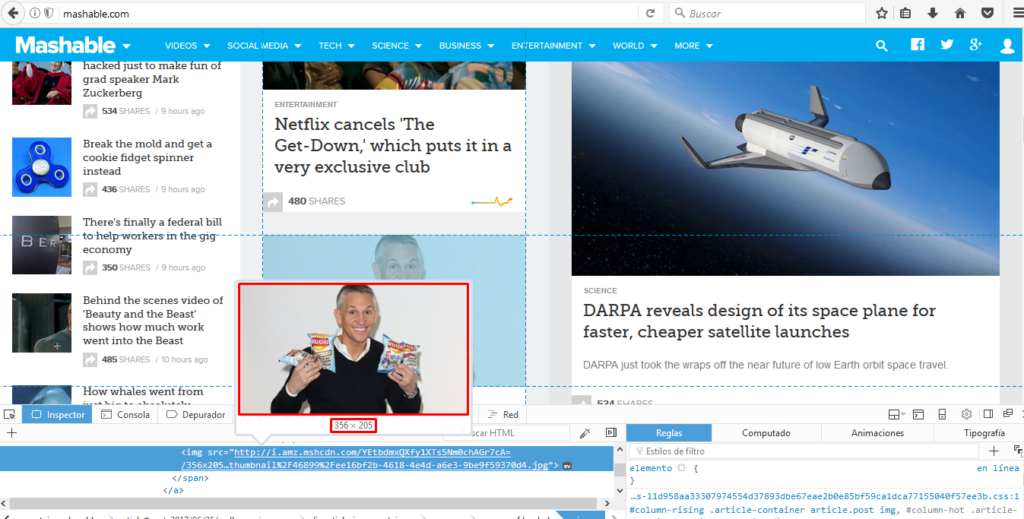Open DARPA space plane article headline
This screenshot has width=1024, height=519.
coord(759,321)
